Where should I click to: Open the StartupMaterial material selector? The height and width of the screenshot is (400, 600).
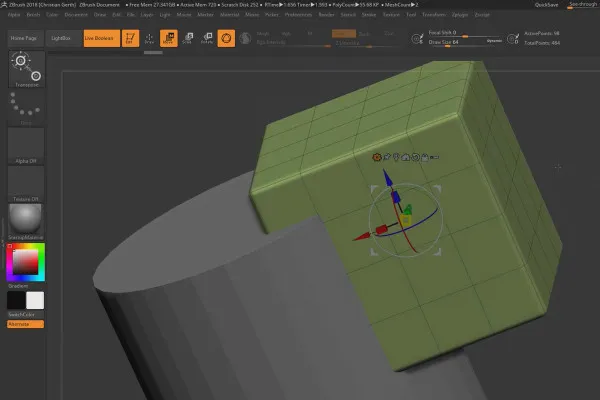[x=26, y=222]
